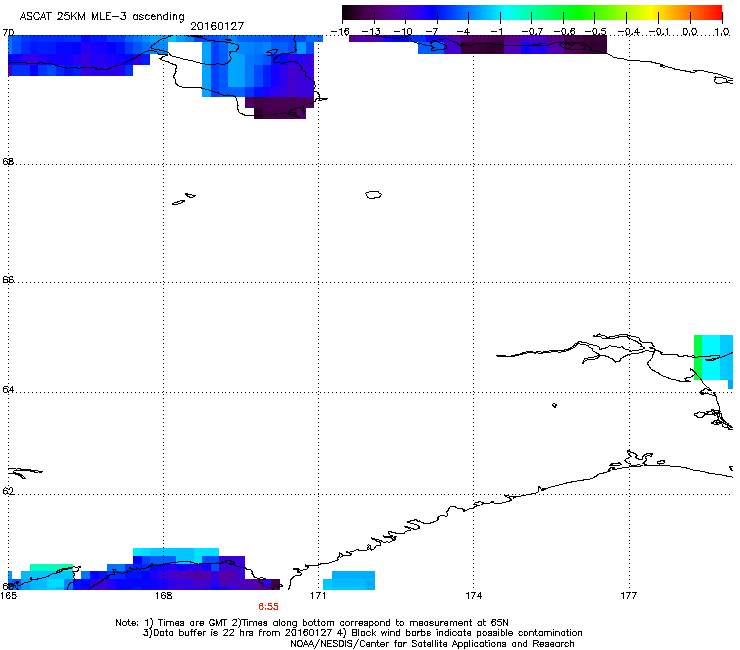Viewport: 740px width, 650px height.
Task: Click the color bar label 0.0
Action: (690, 32)
